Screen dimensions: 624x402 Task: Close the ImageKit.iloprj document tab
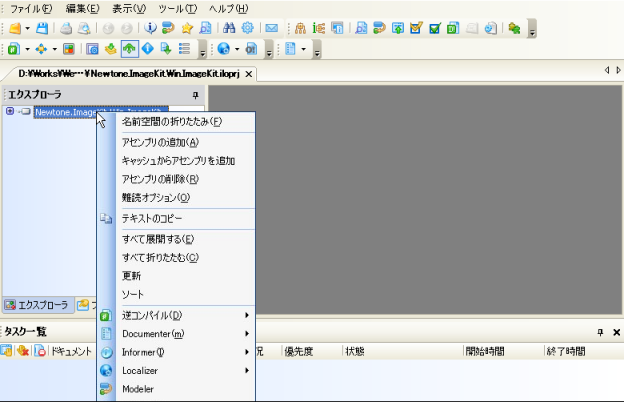[249, 74]
